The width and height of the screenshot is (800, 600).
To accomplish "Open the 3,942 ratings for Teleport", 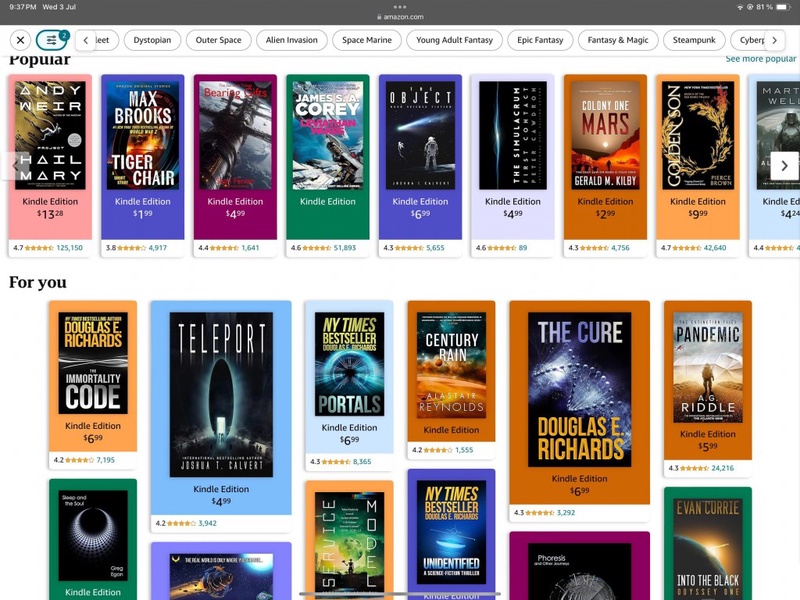I will [x=208, y=523].
